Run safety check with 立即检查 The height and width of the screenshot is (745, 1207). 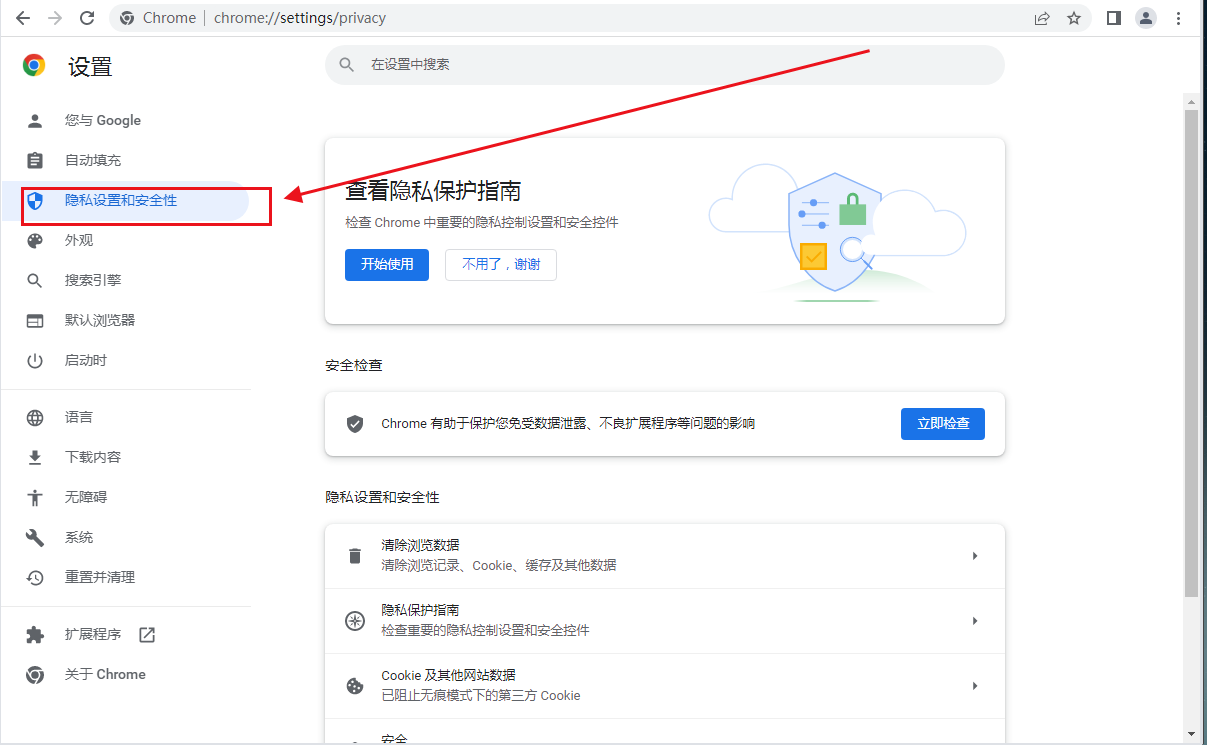point(943,424)
